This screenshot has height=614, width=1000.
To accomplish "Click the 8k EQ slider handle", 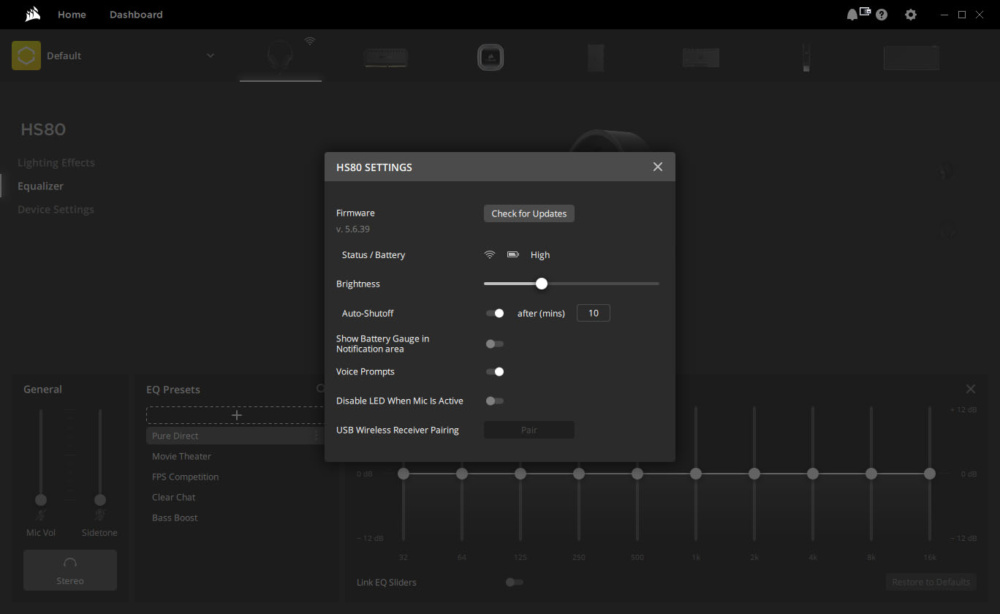I will (871, 474).
